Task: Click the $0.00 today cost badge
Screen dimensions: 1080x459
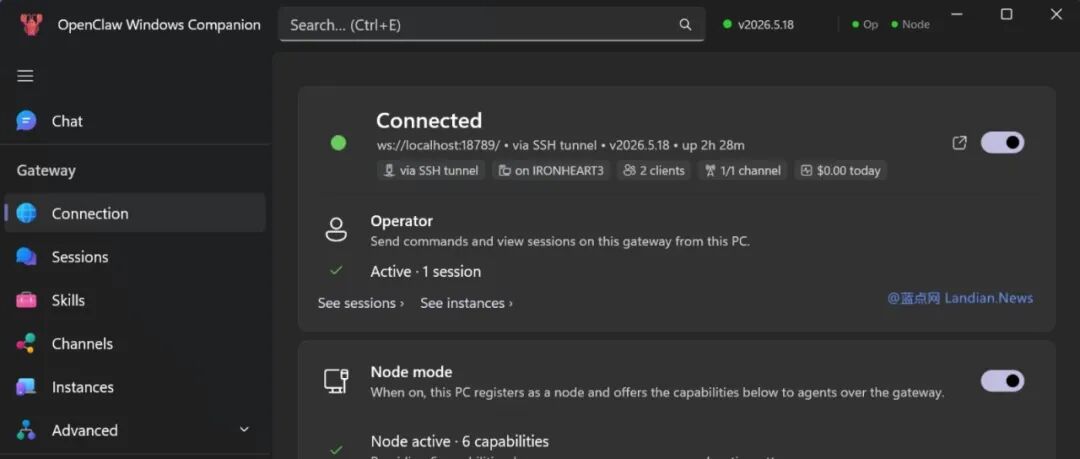Action: pyautogui.click(x=840, y=170)
